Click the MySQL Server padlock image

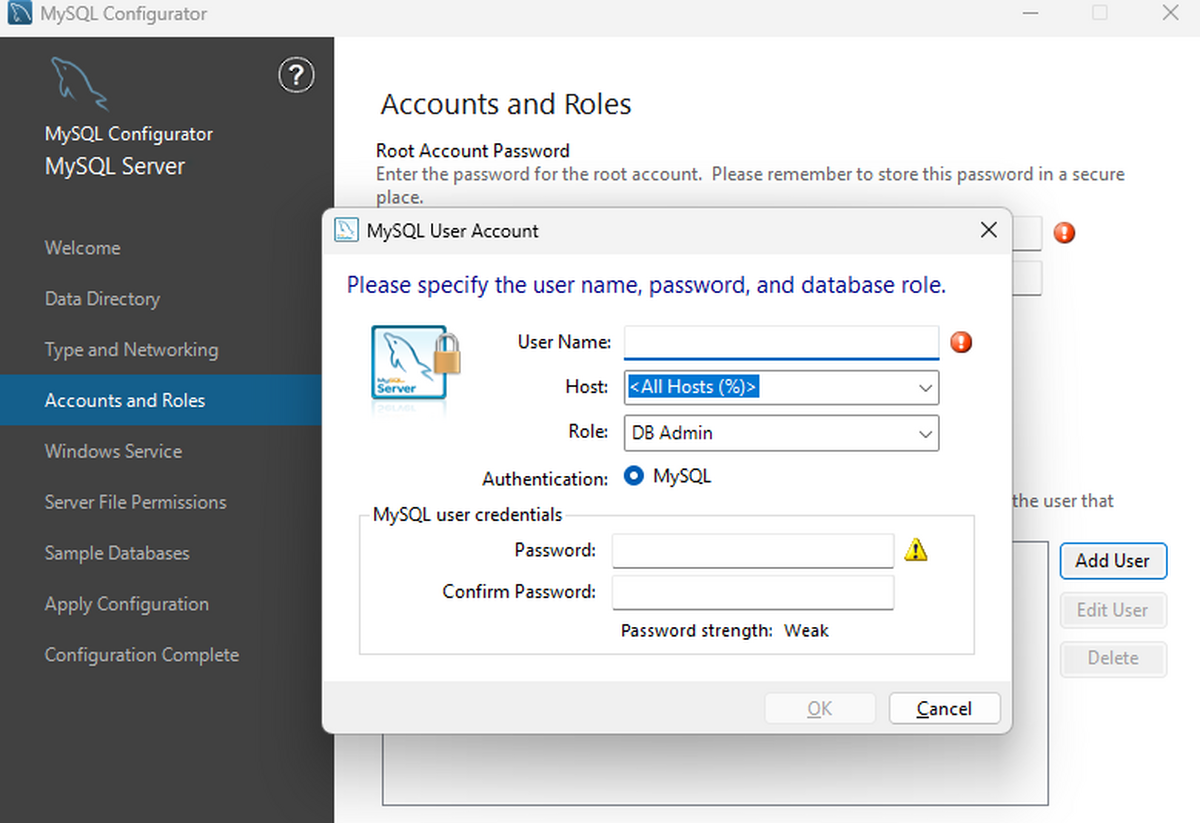coord(417,361)
